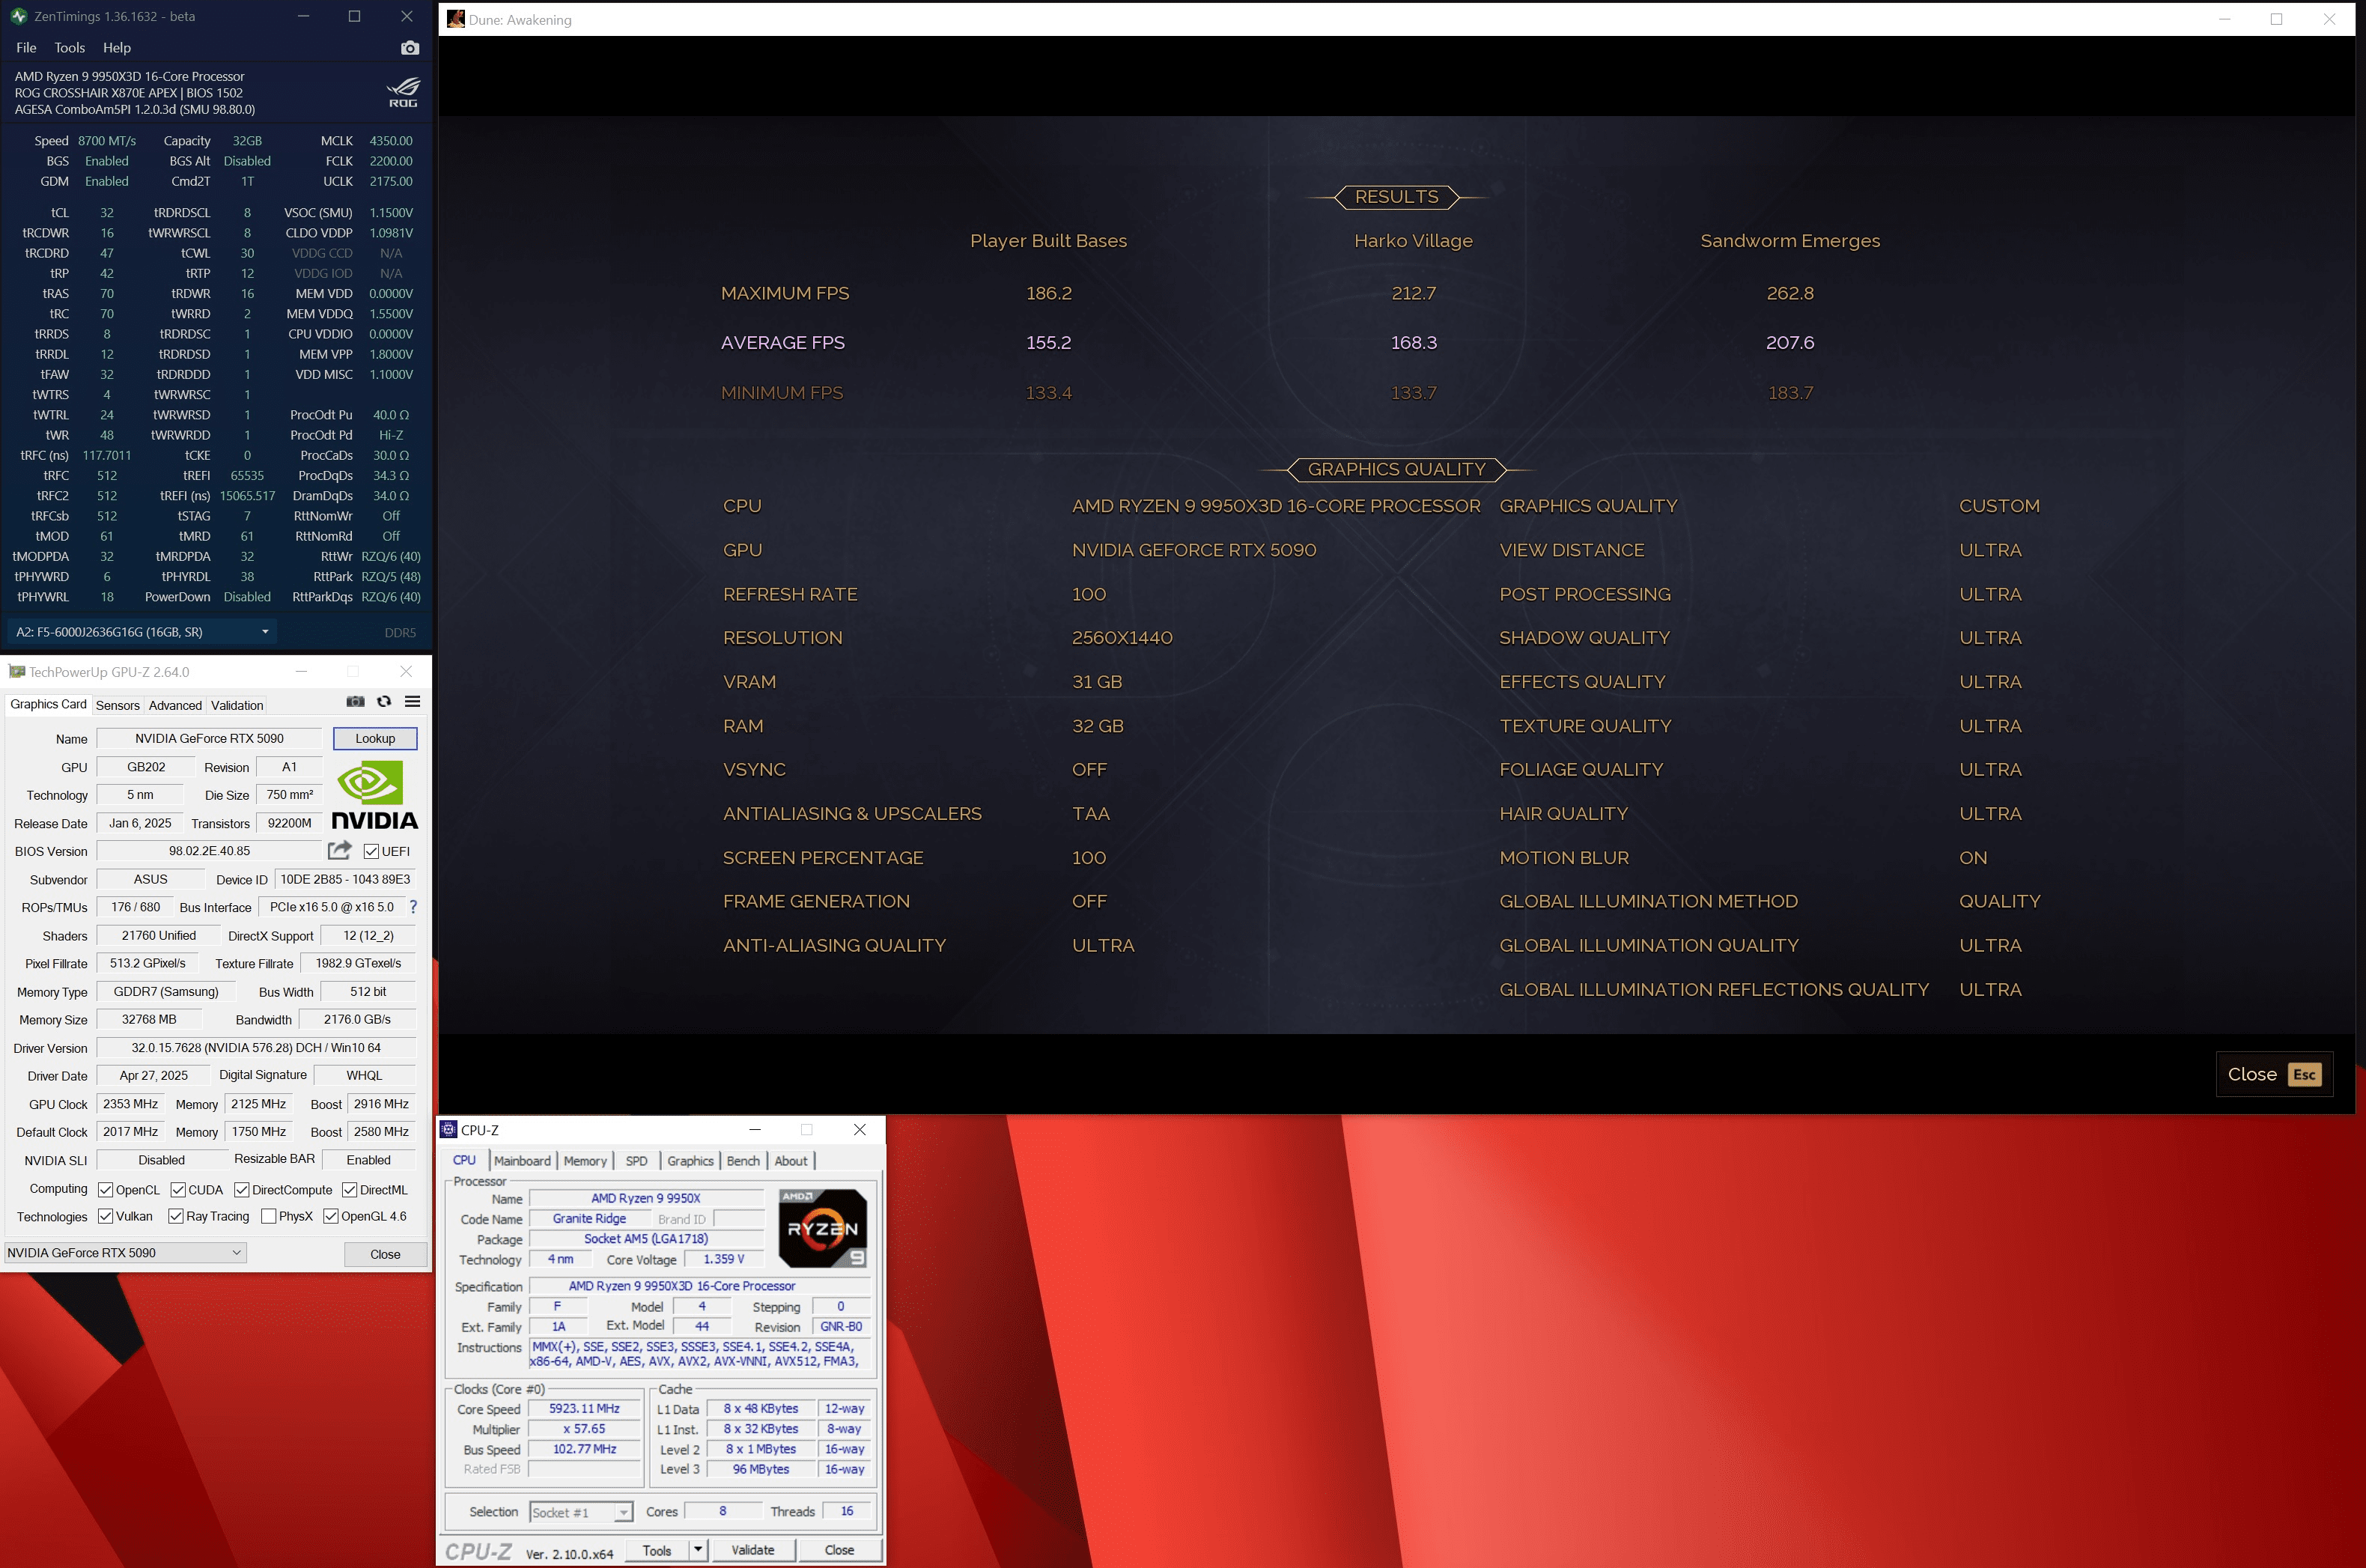The image size is (2366, 1568).
Task: Click Sandworm Emerges average FPS 207.6
Action: (x=1790, y=343)
